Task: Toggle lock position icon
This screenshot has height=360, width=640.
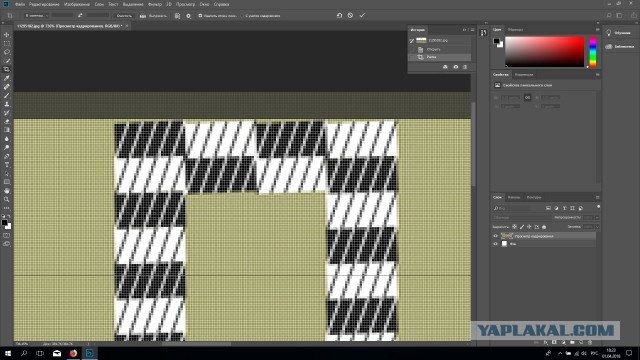Action: tap(529, 227)
